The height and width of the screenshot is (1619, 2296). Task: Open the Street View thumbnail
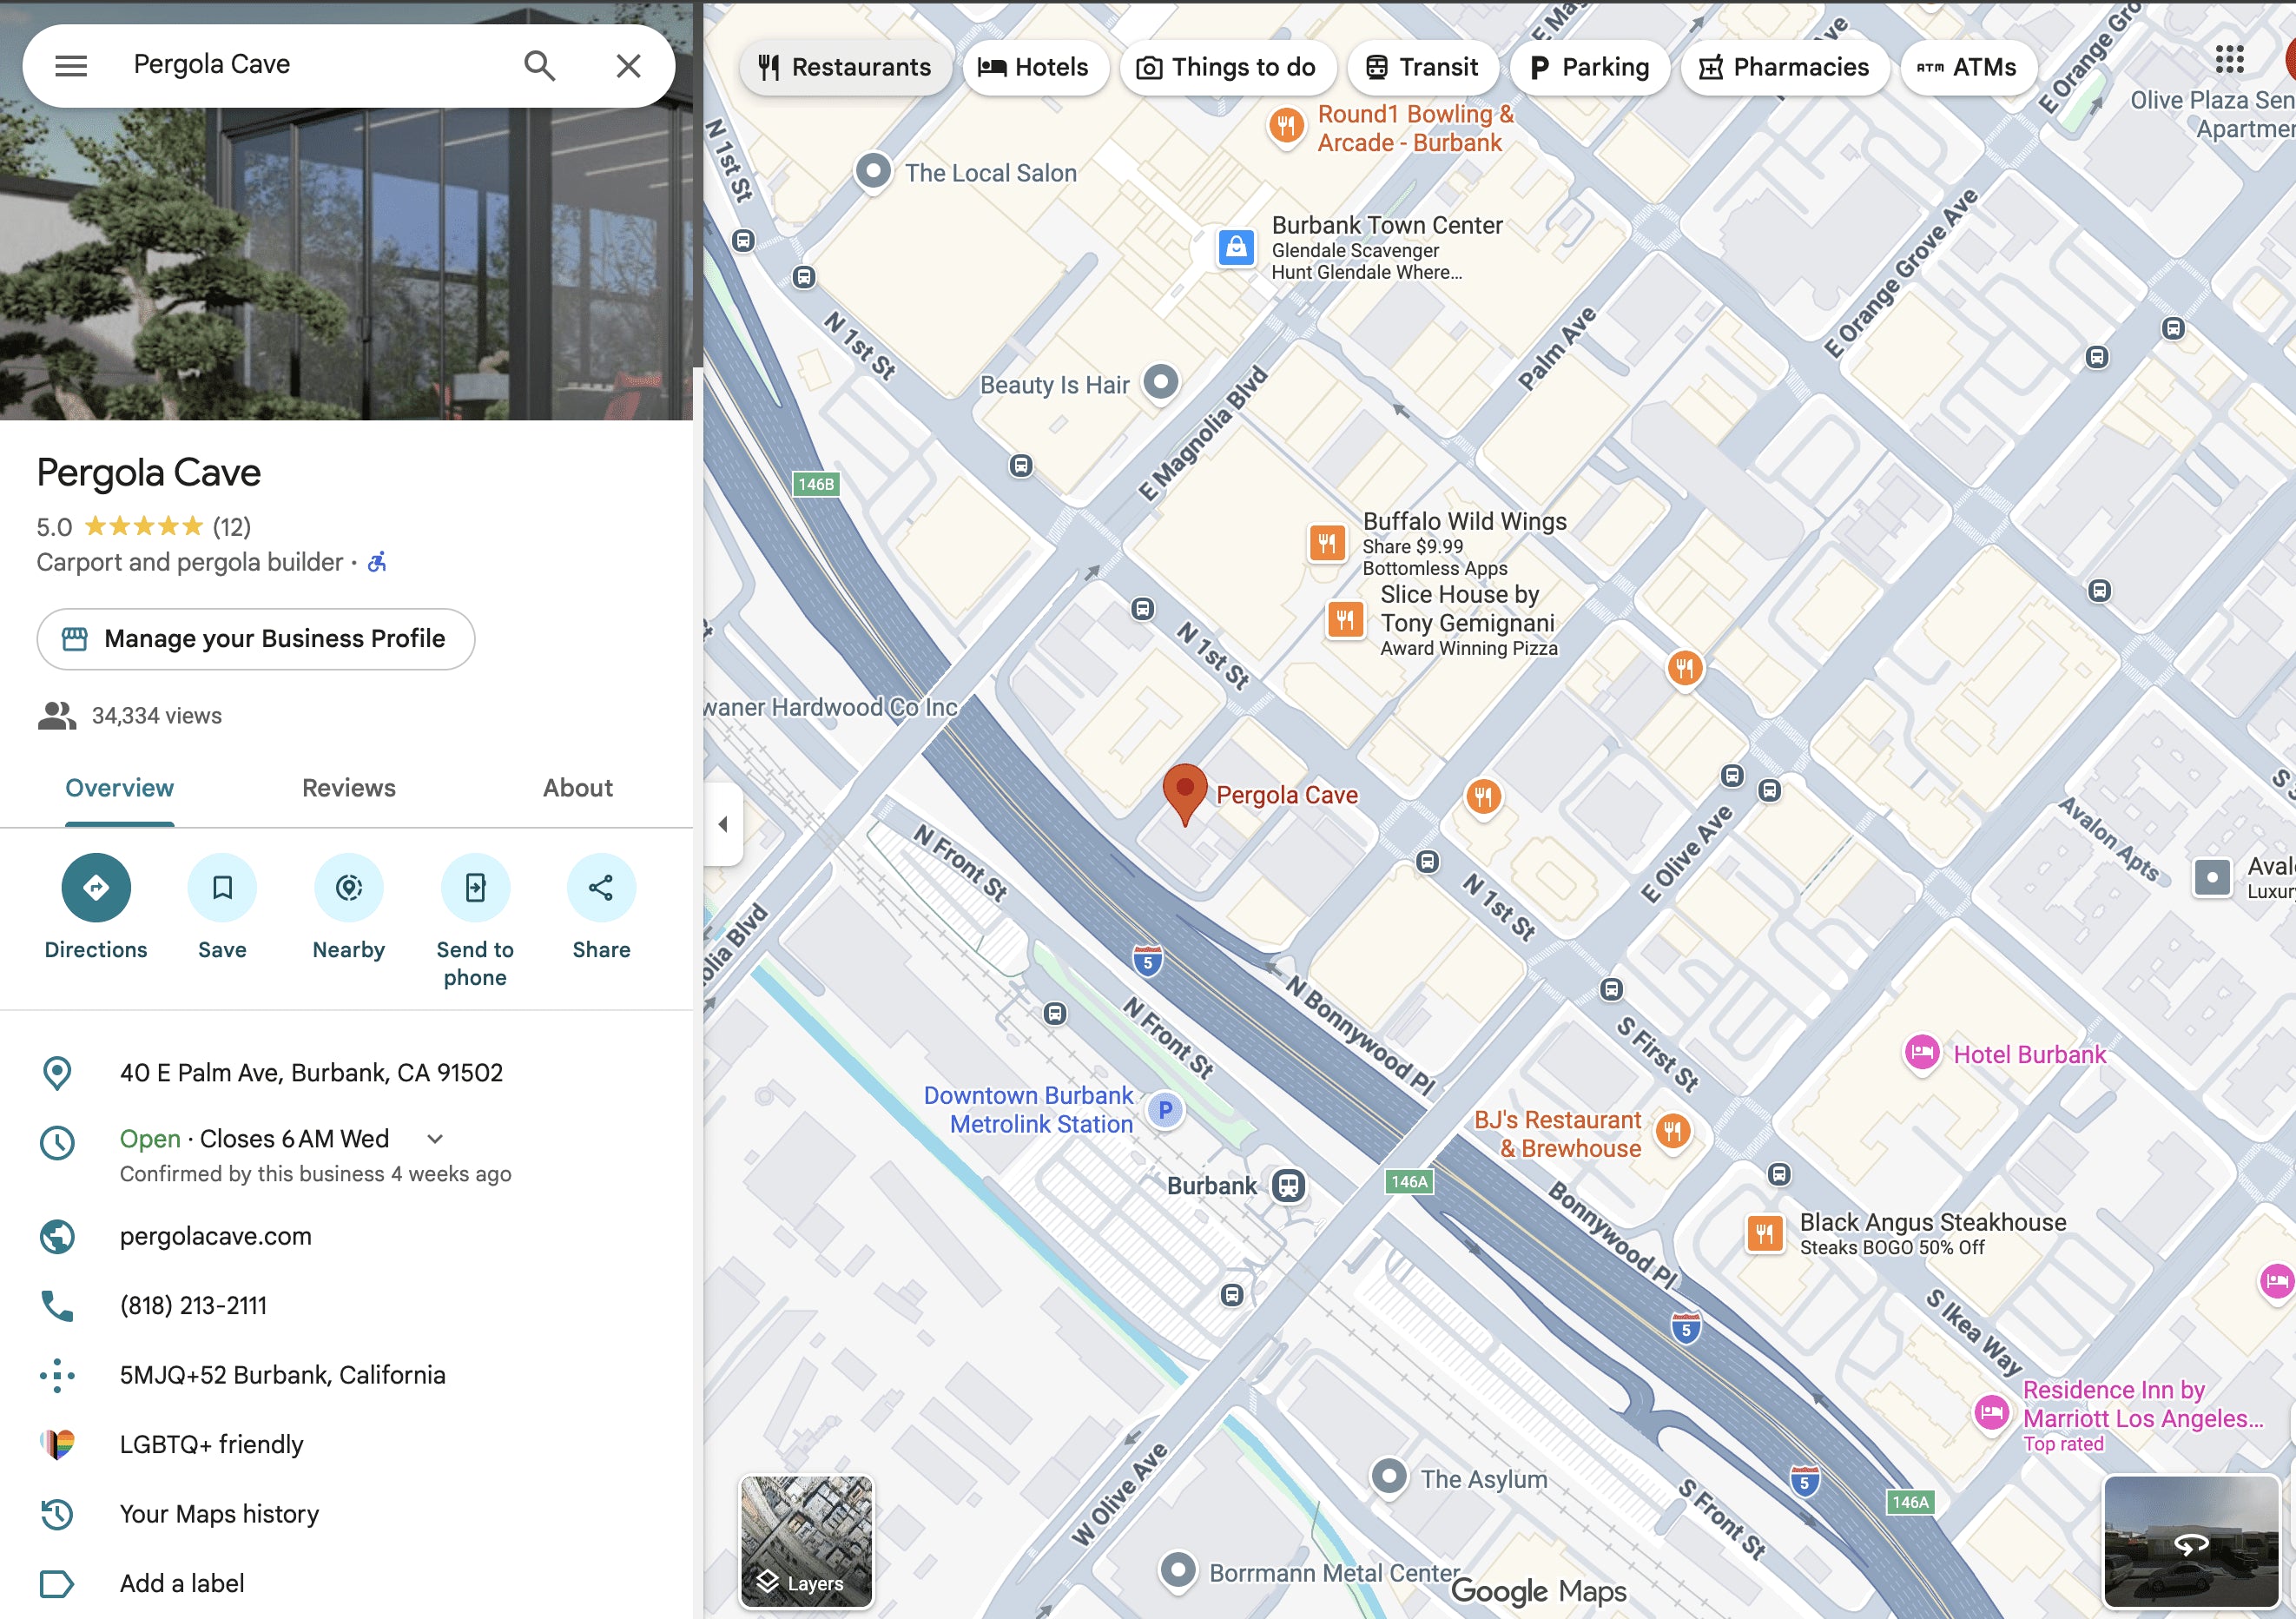pos(2190,1541)
